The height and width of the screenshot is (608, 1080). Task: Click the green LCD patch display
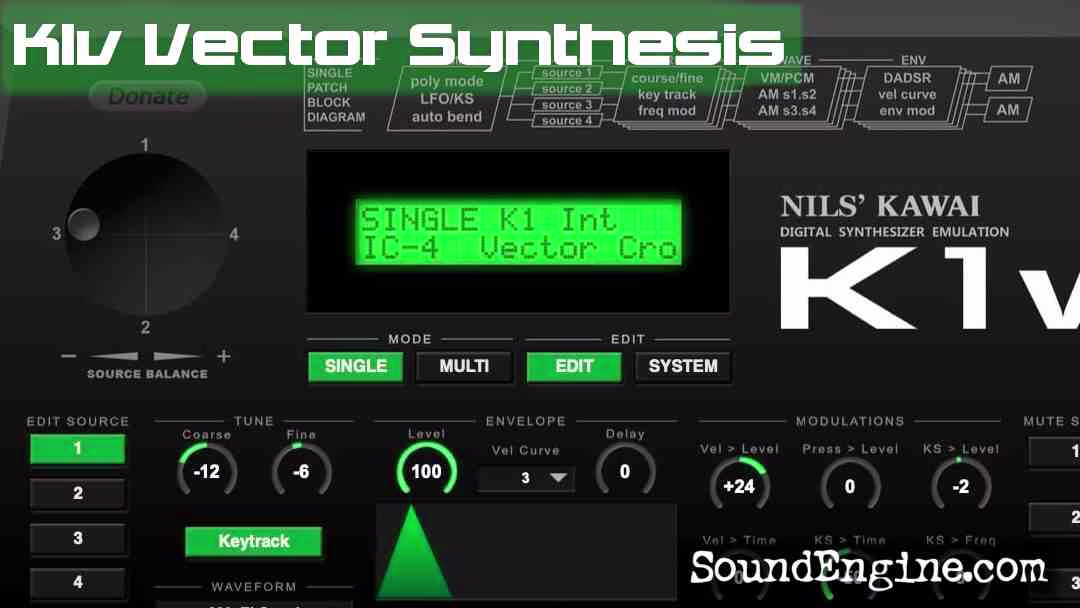coord(519,233)
